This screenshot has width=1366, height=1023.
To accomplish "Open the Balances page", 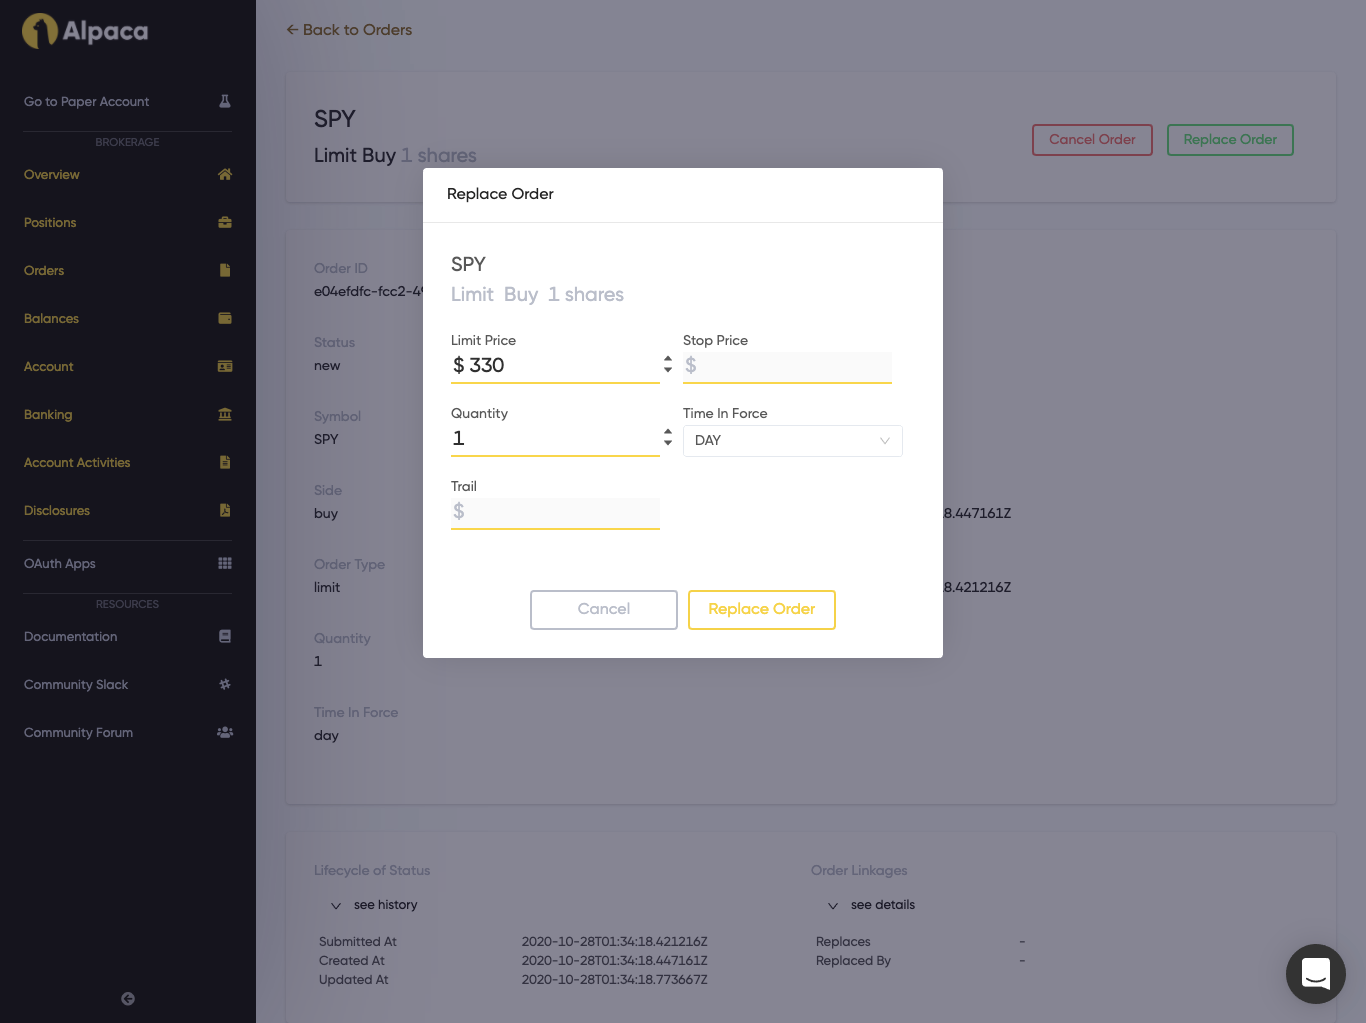I will tap(51, 319).
